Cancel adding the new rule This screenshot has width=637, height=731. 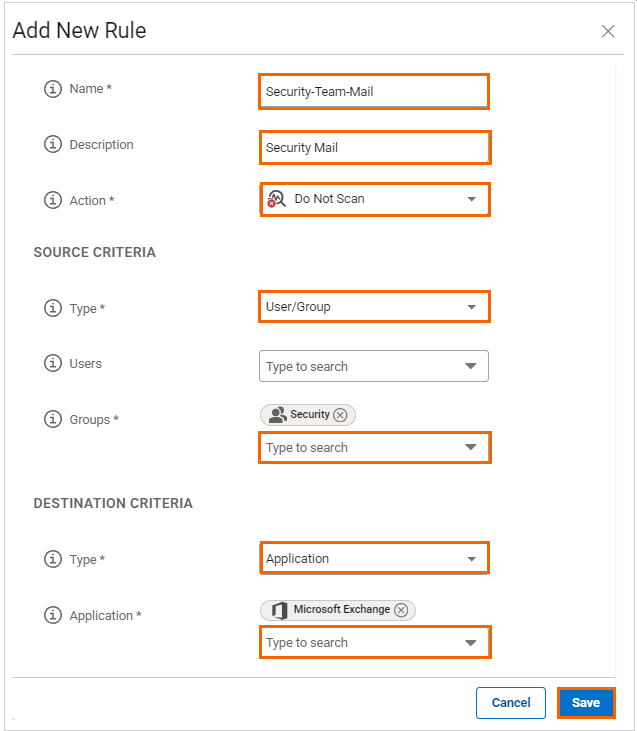(x=511, y=703)
